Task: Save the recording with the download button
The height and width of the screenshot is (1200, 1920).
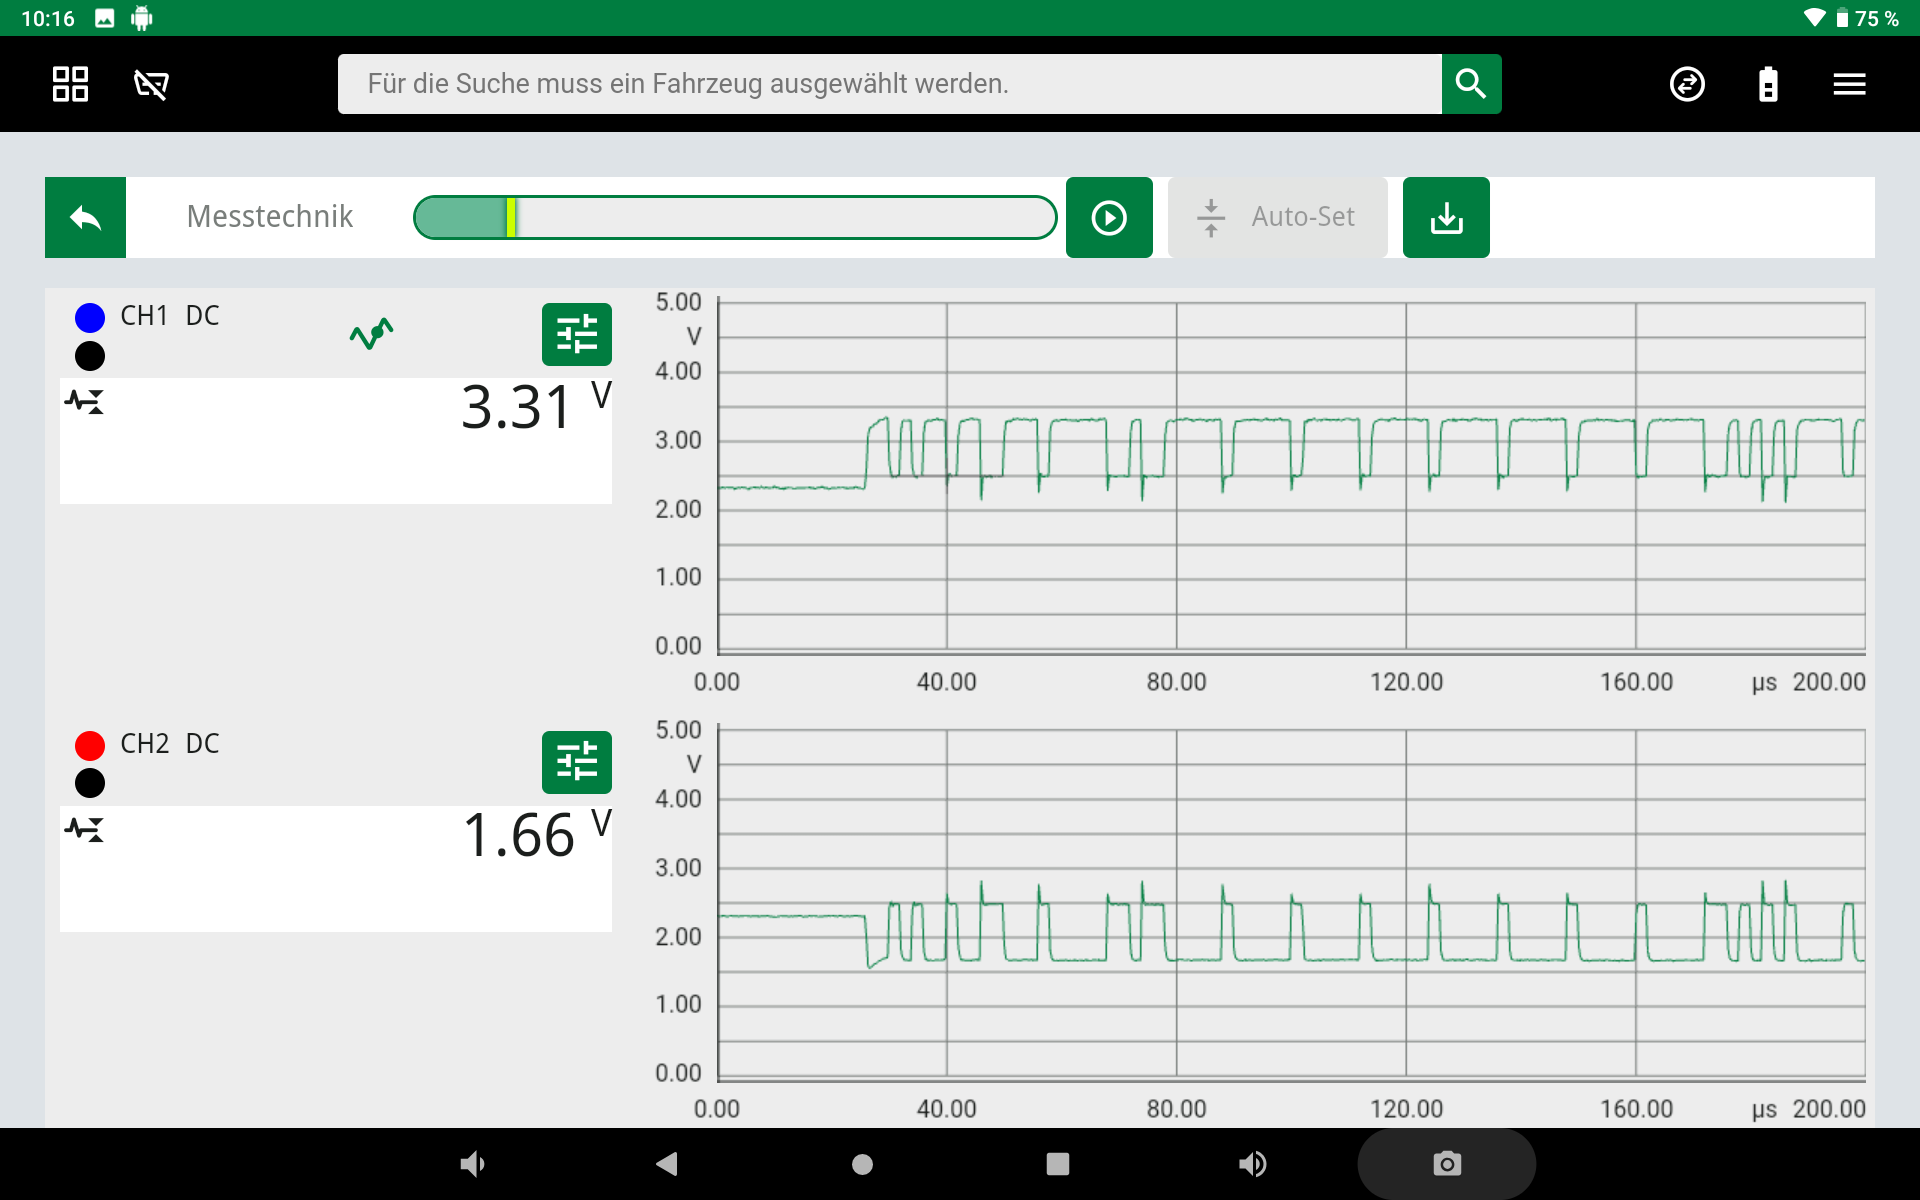Action: pos(1446,217)
